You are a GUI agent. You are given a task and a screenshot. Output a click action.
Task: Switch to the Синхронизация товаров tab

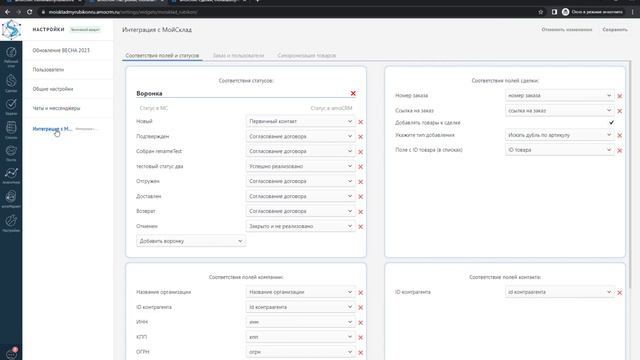307,56
